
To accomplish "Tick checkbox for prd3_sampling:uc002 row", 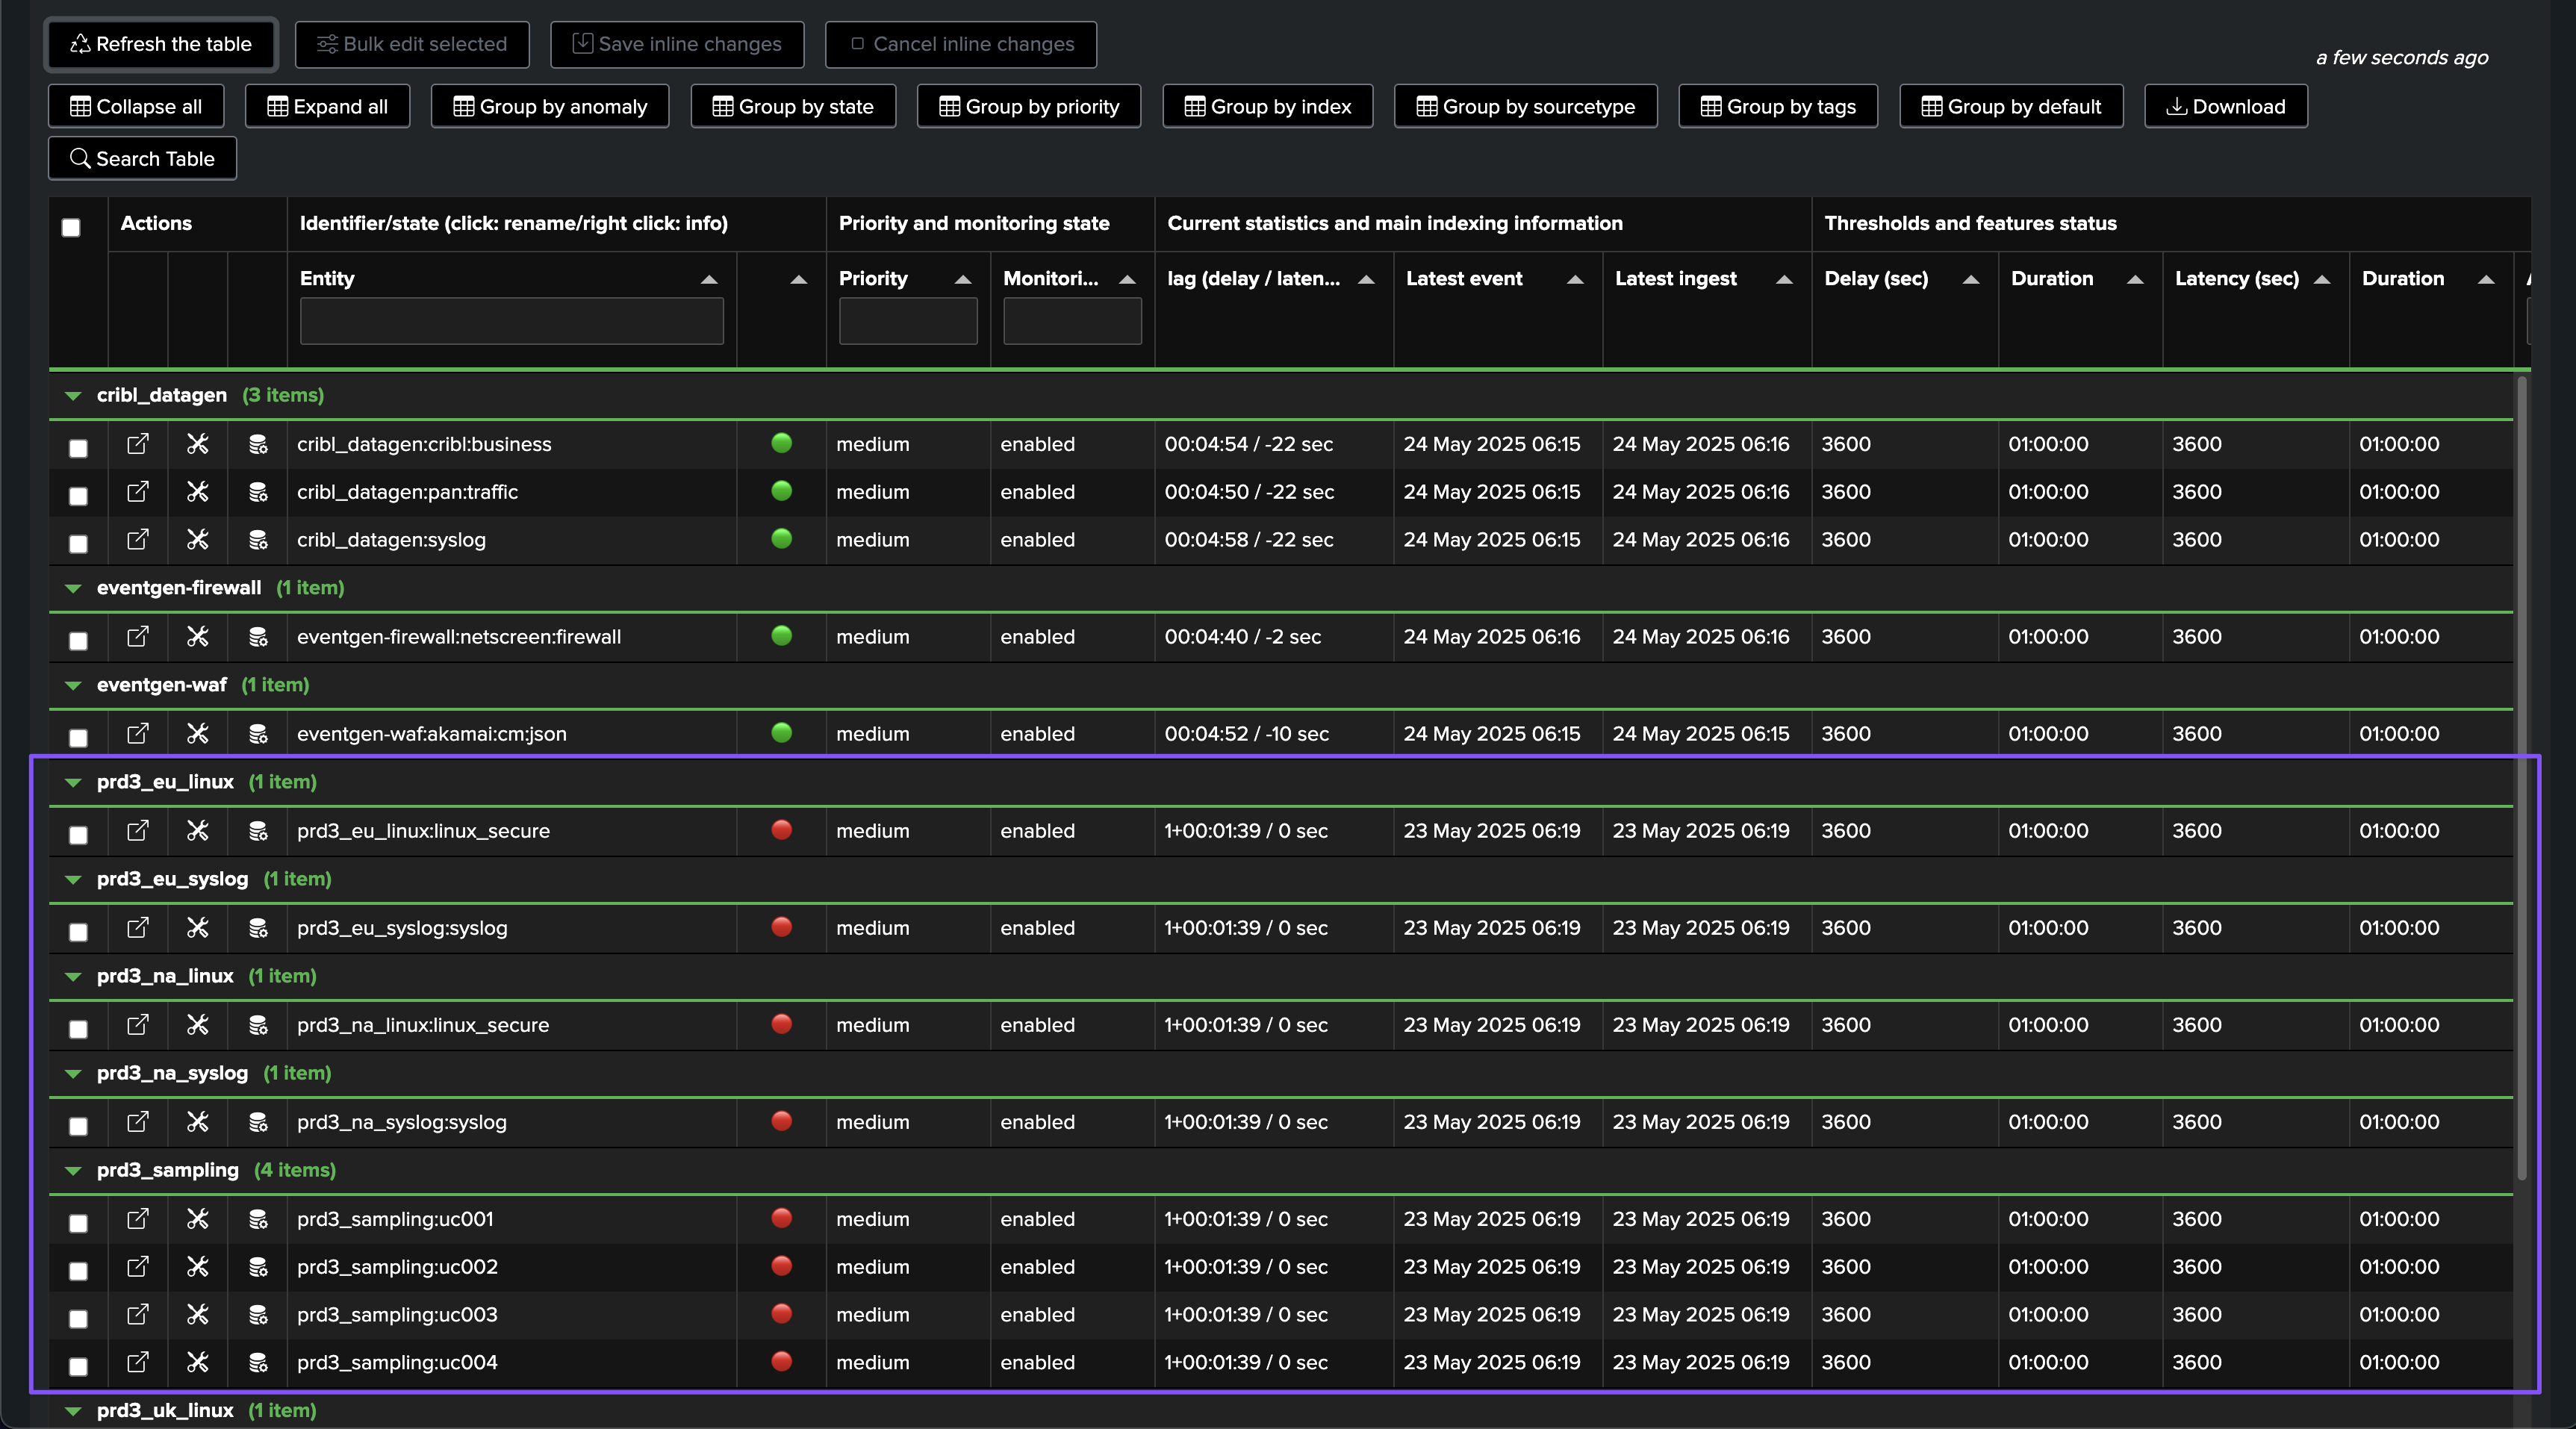I will 78,1271.
